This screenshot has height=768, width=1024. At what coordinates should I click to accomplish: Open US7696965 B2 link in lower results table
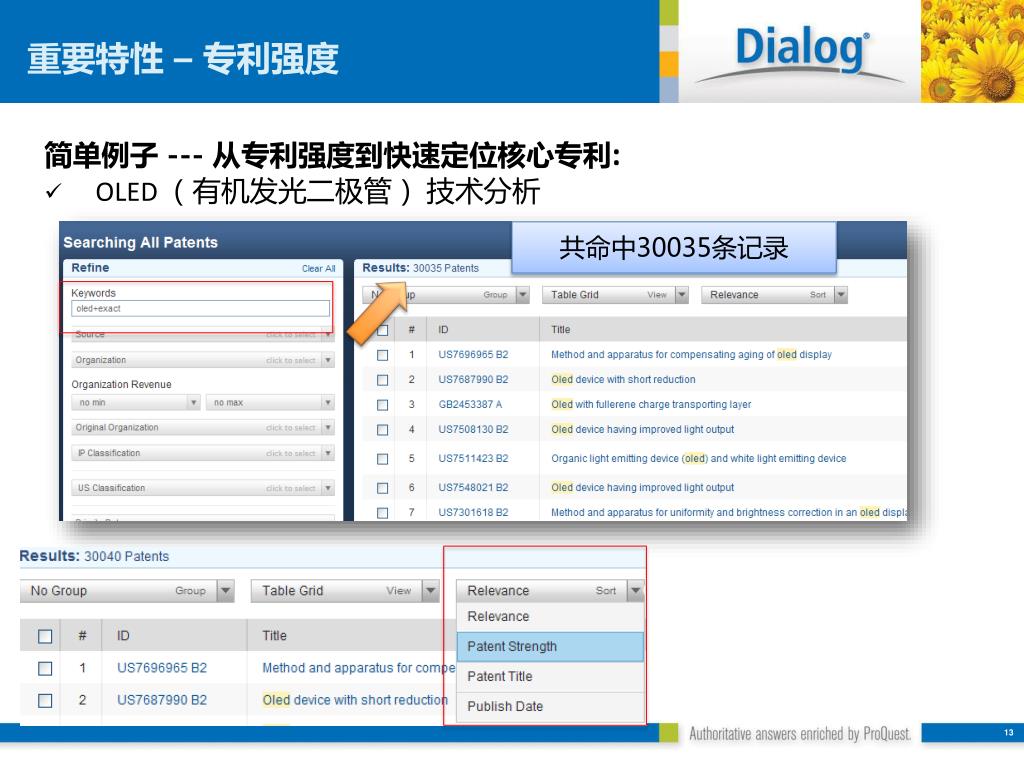point(162,668)
